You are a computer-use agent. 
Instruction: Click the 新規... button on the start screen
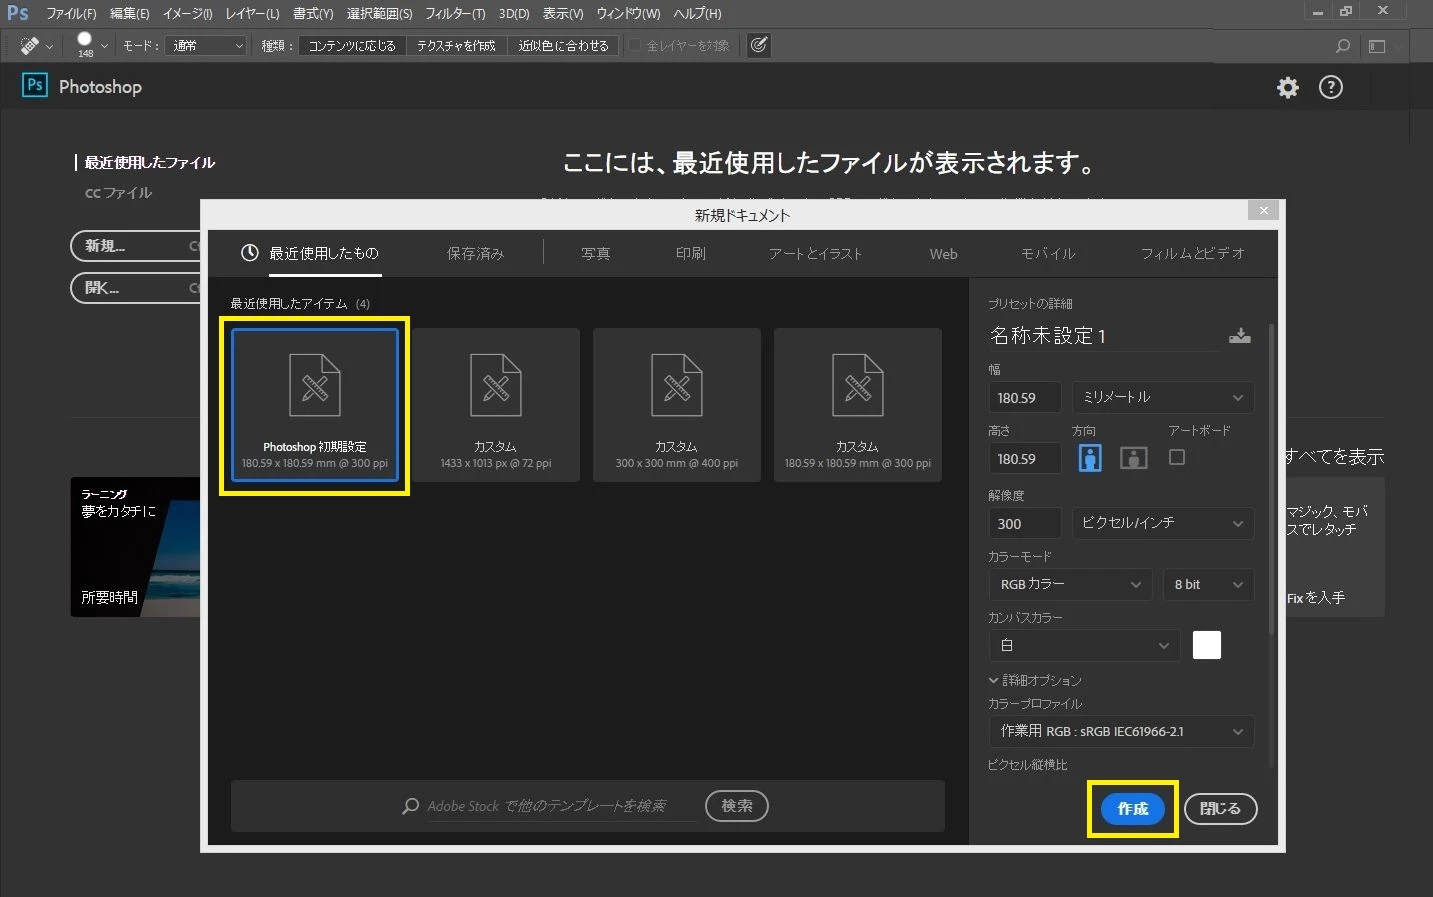136,246
